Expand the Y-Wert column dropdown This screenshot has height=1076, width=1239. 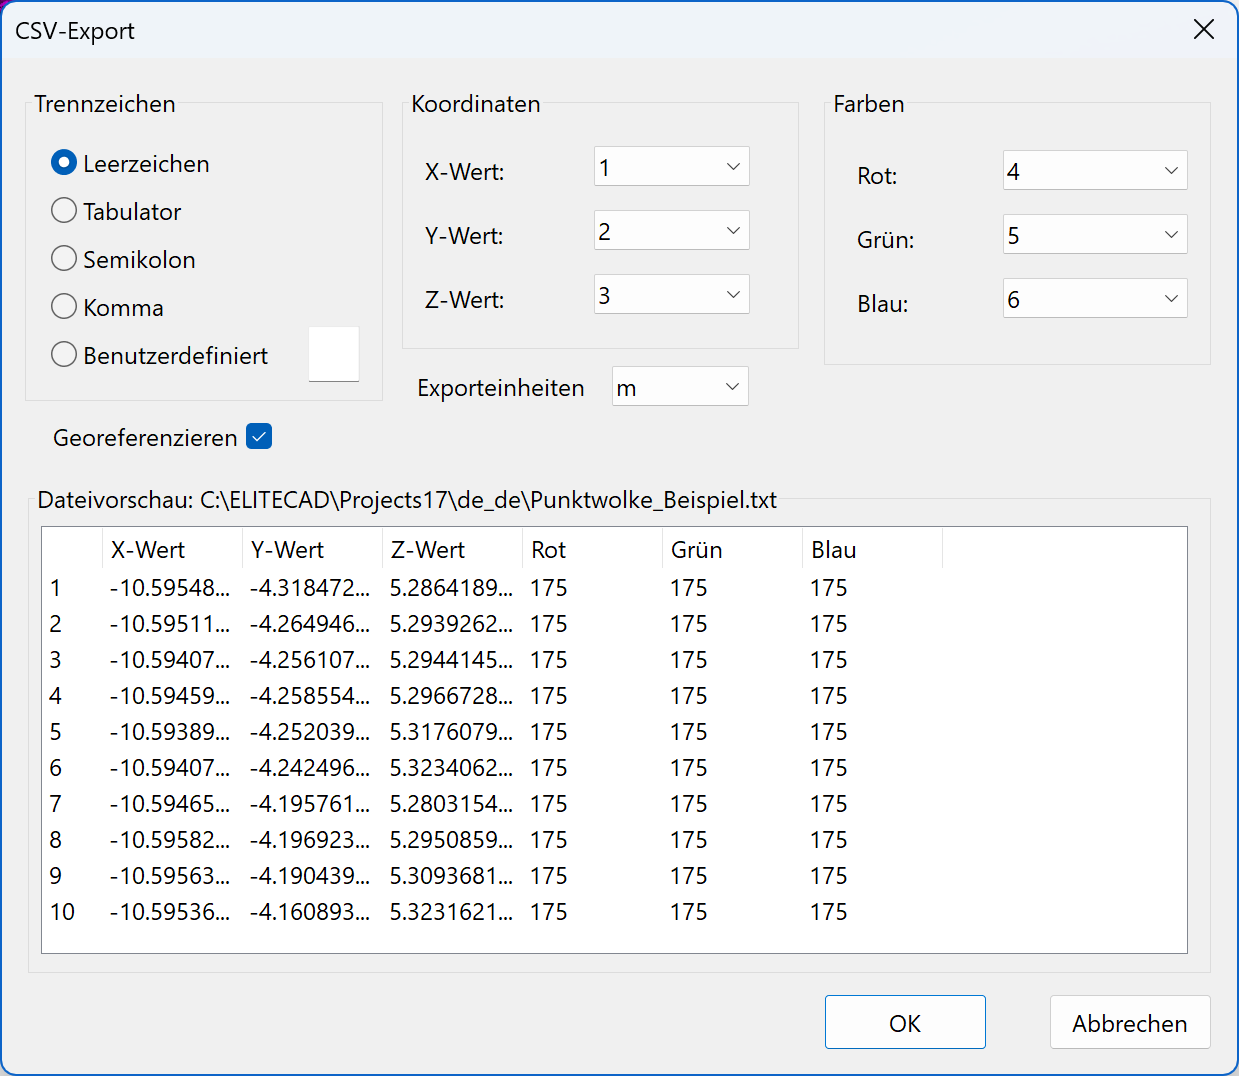point(671,231)
